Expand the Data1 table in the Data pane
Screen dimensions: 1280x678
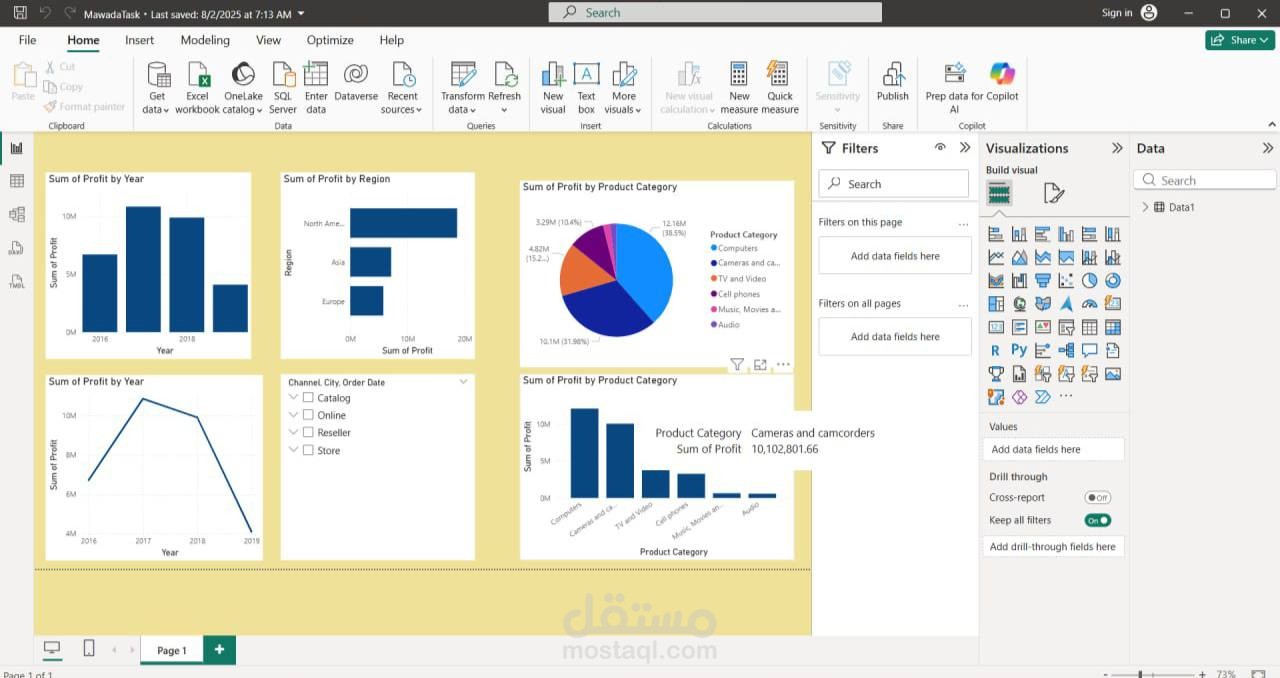1146,207
